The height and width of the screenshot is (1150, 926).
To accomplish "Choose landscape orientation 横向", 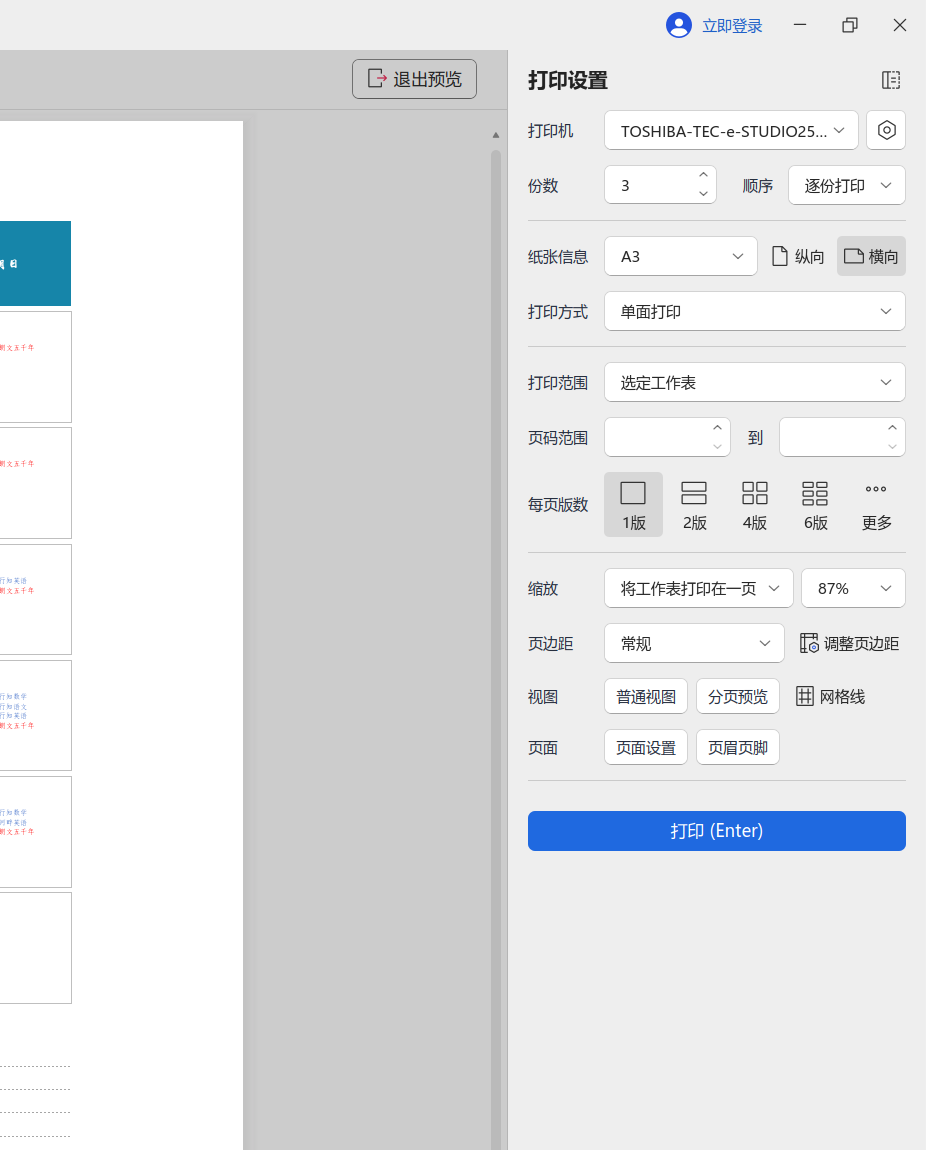I will click(x=871, y=257).
